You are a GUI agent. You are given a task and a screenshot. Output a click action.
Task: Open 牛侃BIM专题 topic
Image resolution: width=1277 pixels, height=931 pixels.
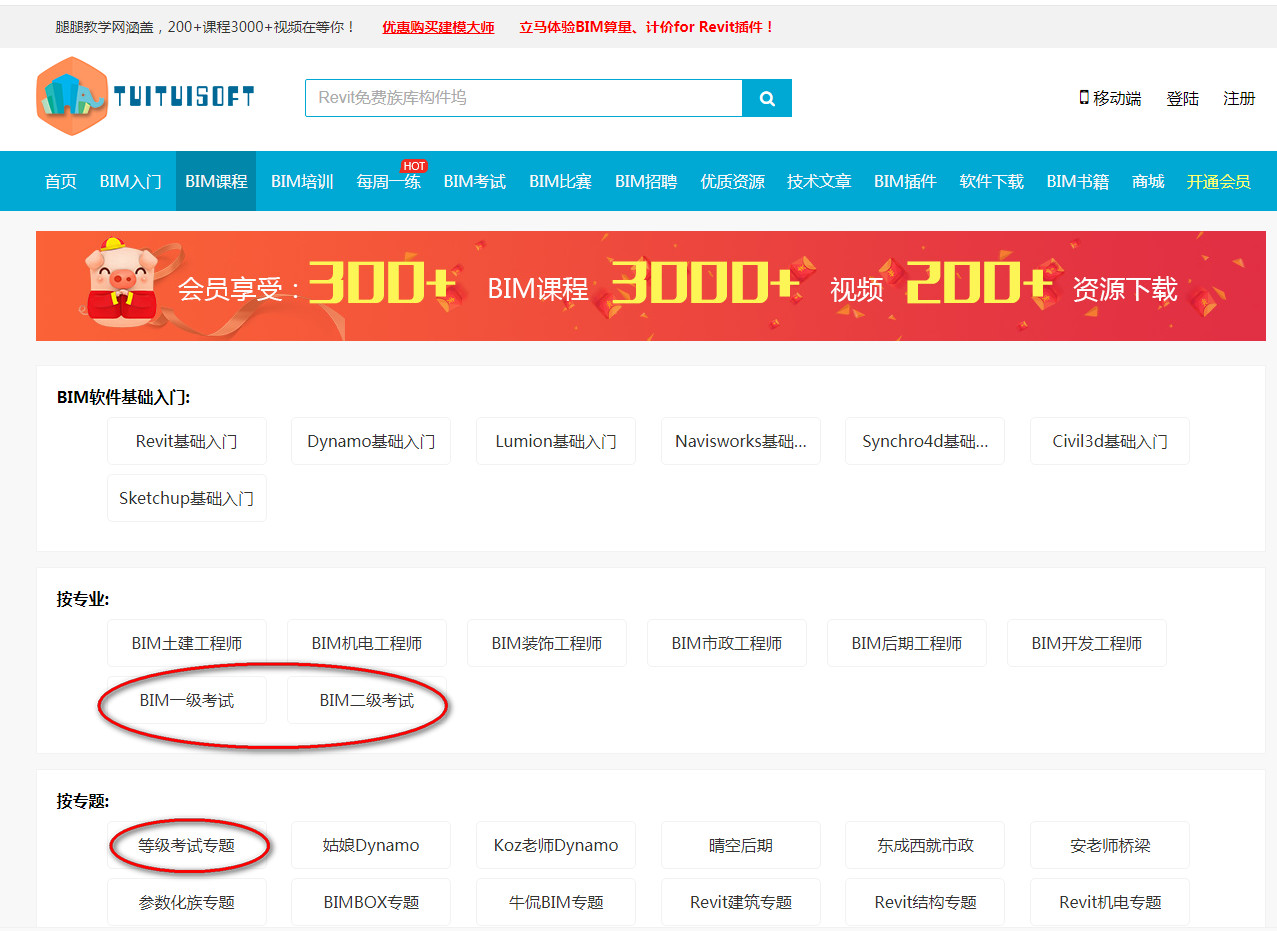click(556, 902)
